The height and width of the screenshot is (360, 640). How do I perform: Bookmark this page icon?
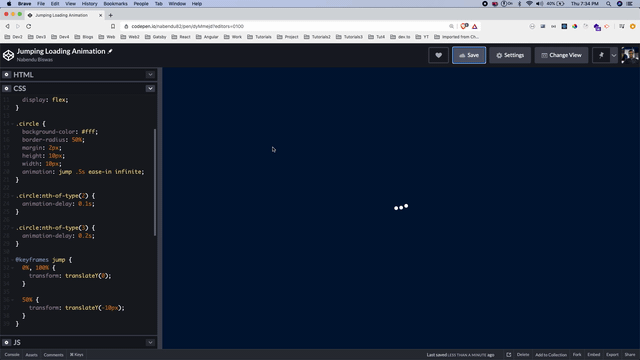click(x=113, y=26)
